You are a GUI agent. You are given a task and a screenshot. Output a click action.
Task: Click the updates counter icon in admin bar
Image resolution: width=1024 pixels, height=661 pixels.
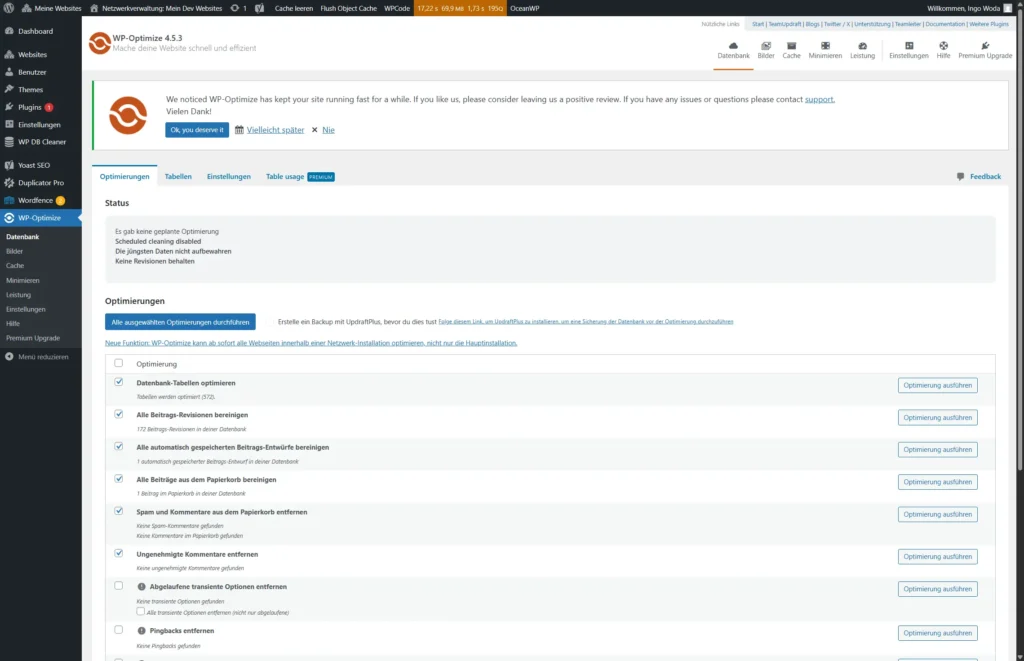tap(238, 8)
